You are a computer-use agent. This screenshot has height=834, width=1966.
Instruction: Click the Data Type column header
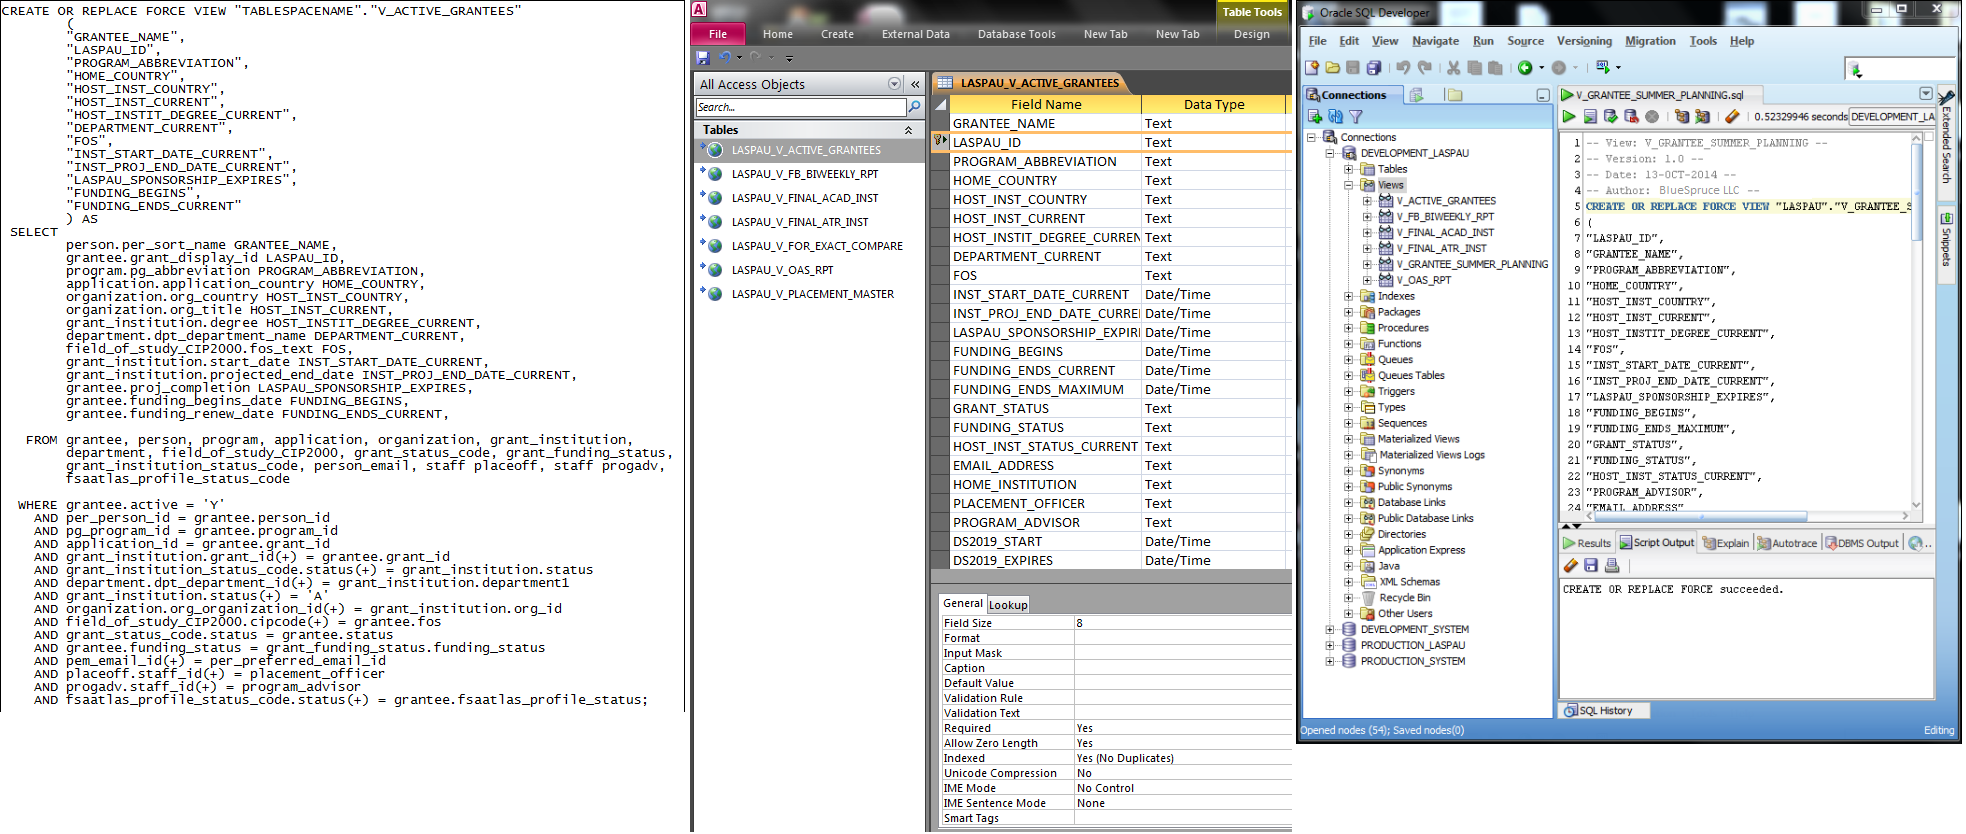[x=1214, y=104]
